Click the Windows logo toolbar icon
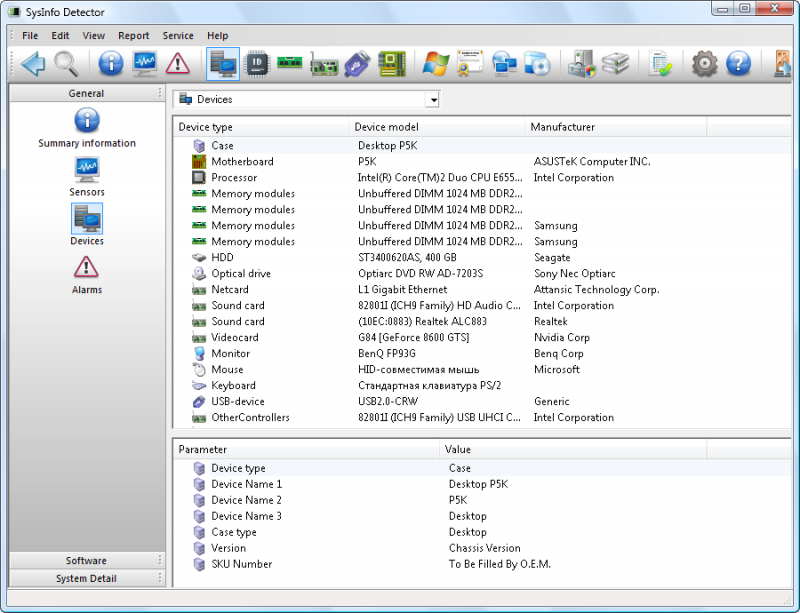Screen dimensions: 800x613 point(435,65)
